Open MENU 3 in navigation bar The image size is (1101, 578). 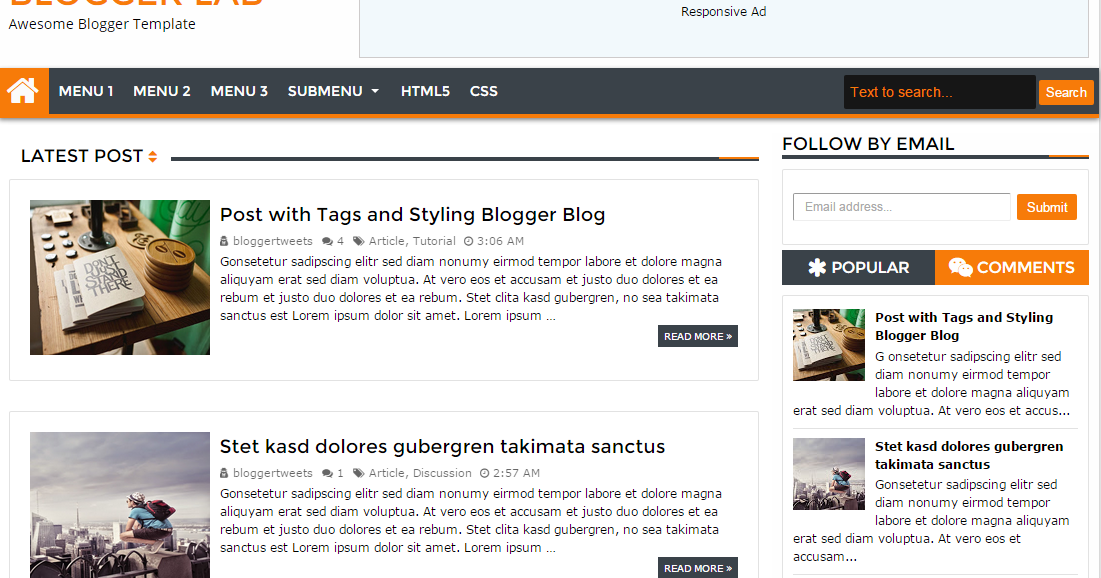[x=239, y=91]
